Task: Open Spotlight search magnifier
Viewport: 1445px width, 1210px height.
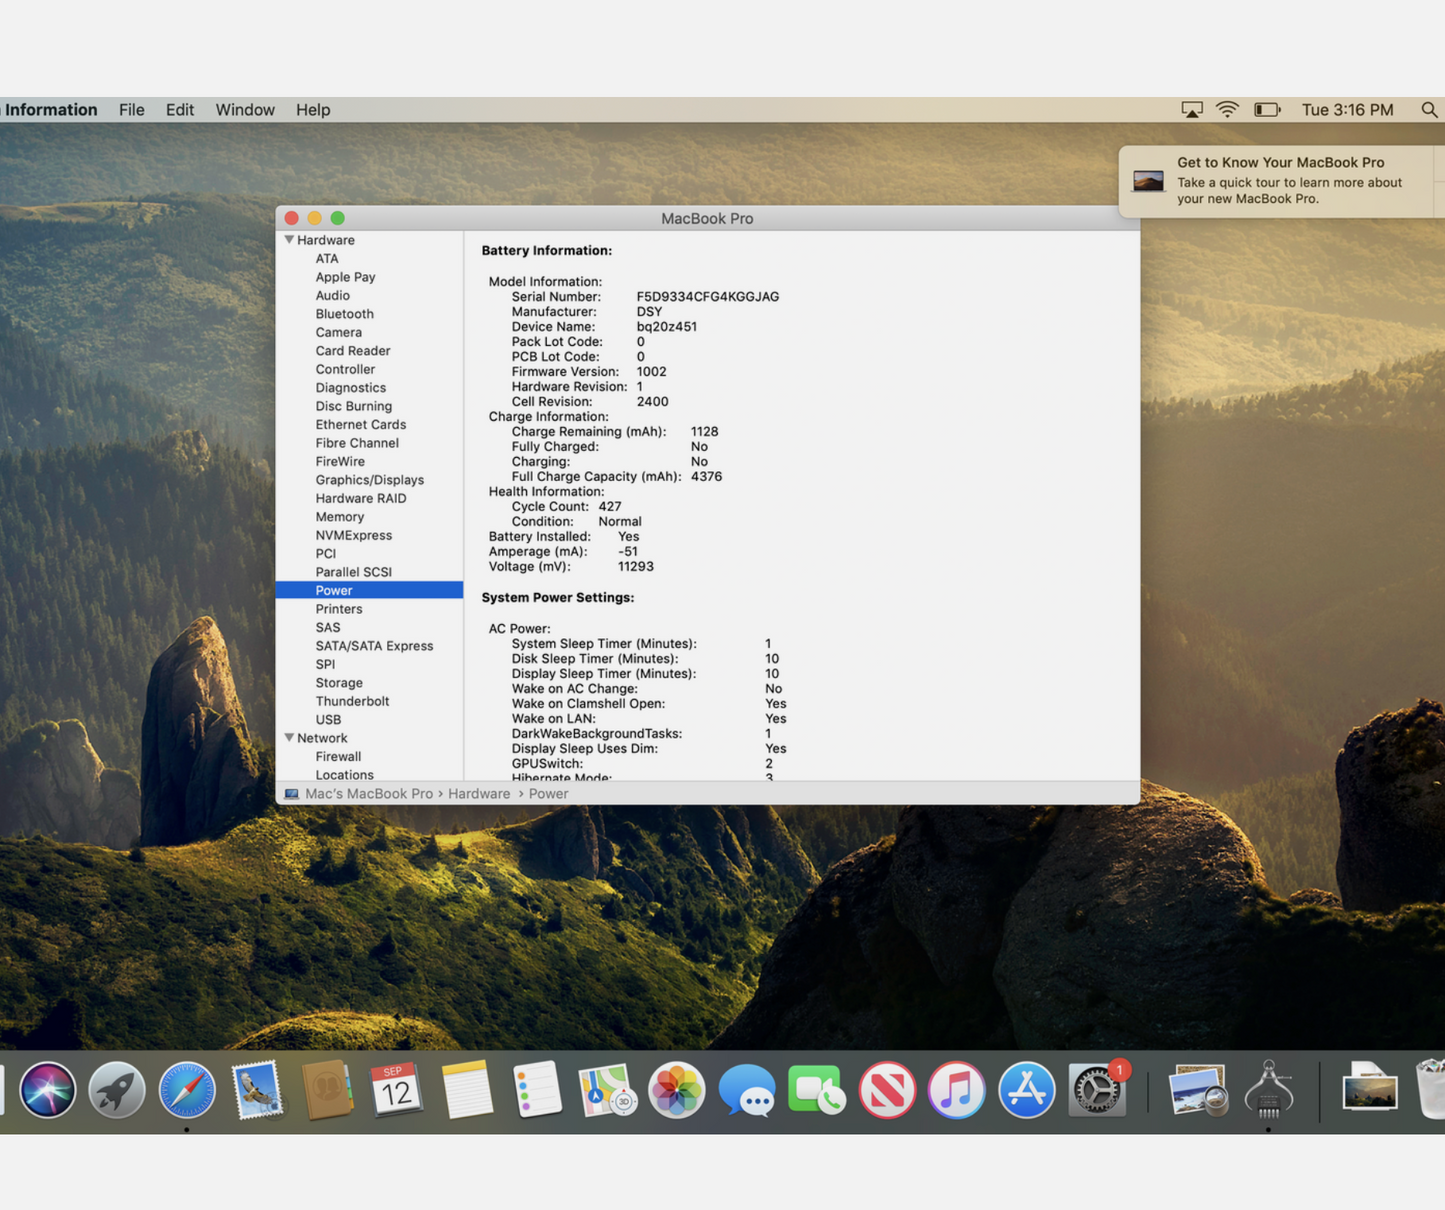Action: tap(1430, 110)
